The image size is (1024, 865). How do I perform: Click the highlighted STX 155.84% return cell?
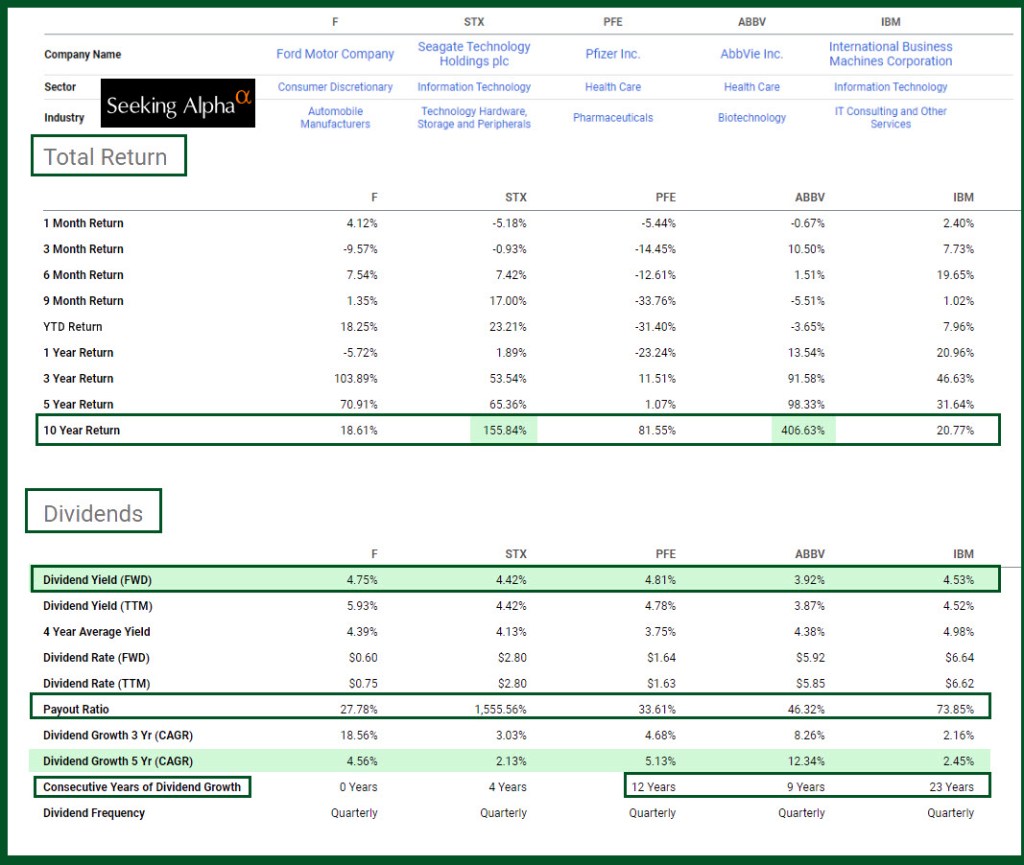click(503, 430)
